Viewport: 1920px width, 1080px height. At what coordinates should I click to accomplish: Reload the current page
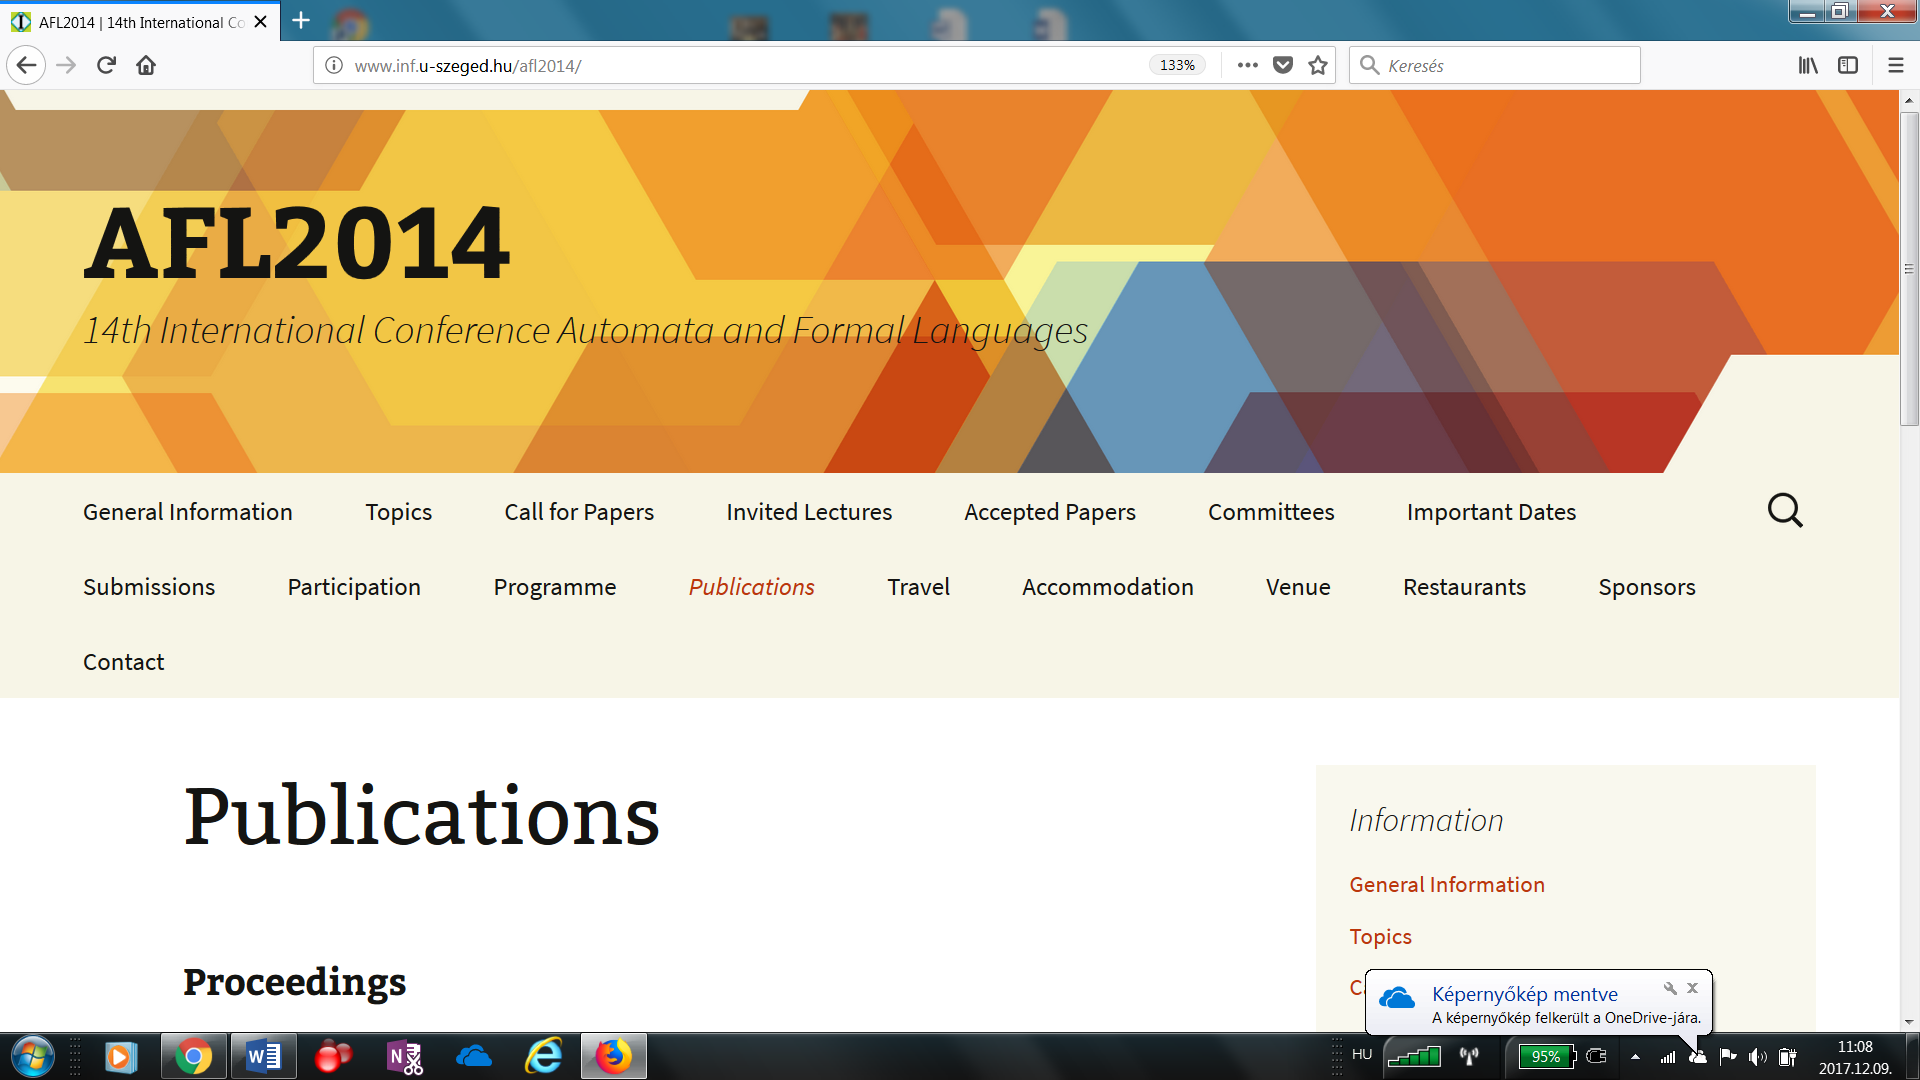[x=106, y=66]
